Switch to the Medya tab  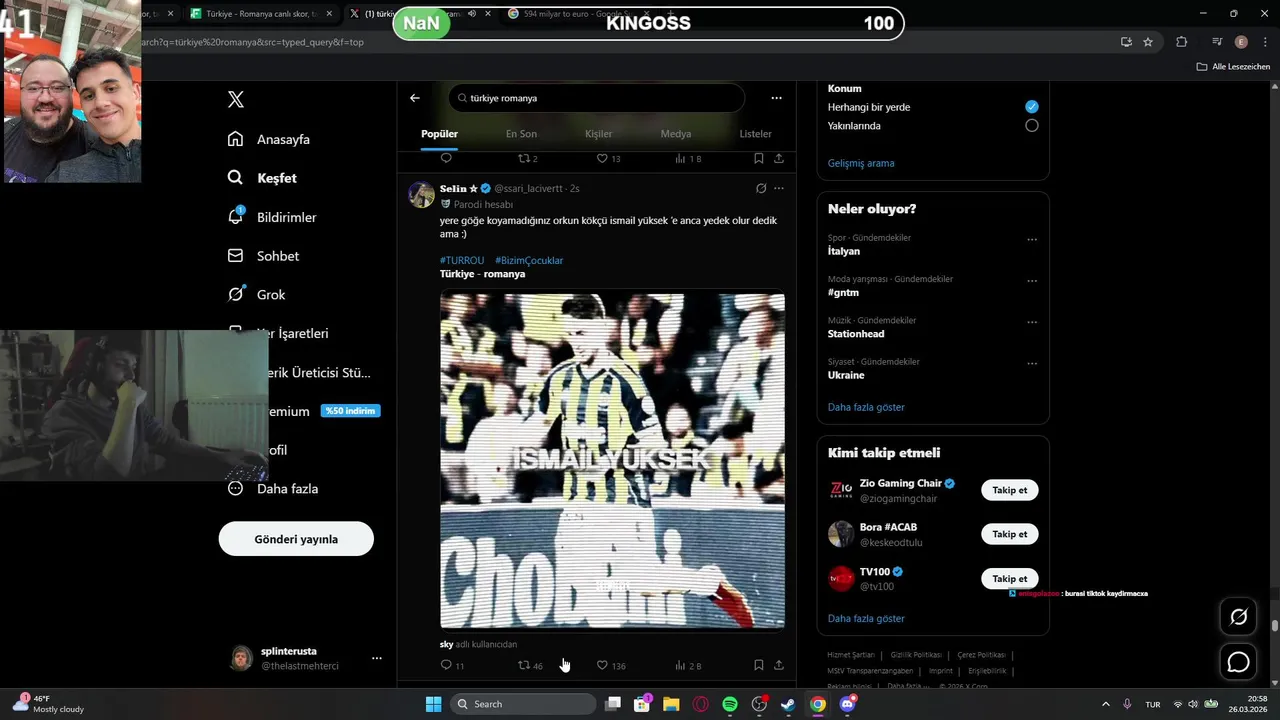[x=675, y=134]
